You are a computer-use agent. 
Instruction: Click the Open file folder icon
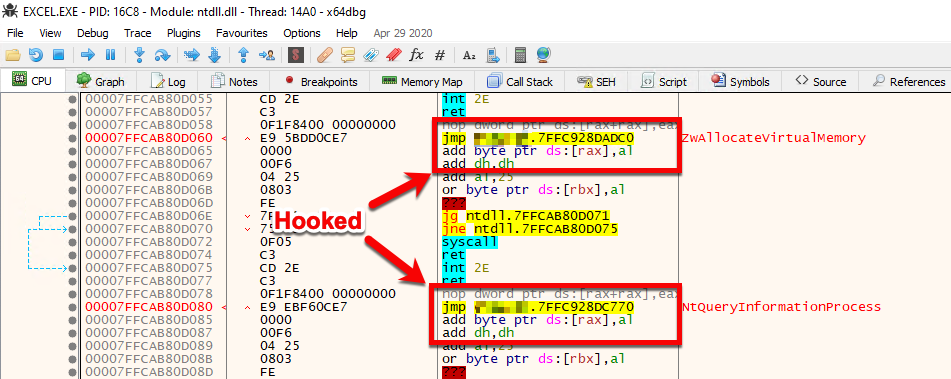(x=13, y=55)
